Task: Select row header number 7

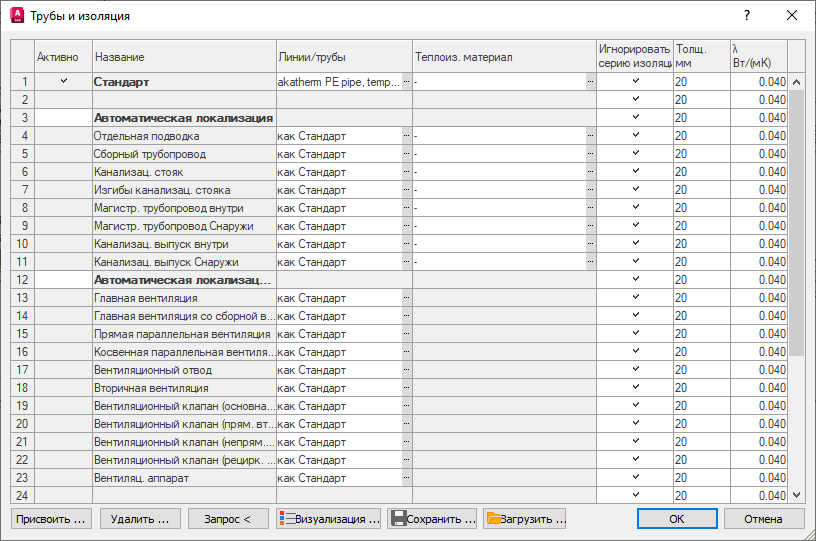Action: pos(22,190)
